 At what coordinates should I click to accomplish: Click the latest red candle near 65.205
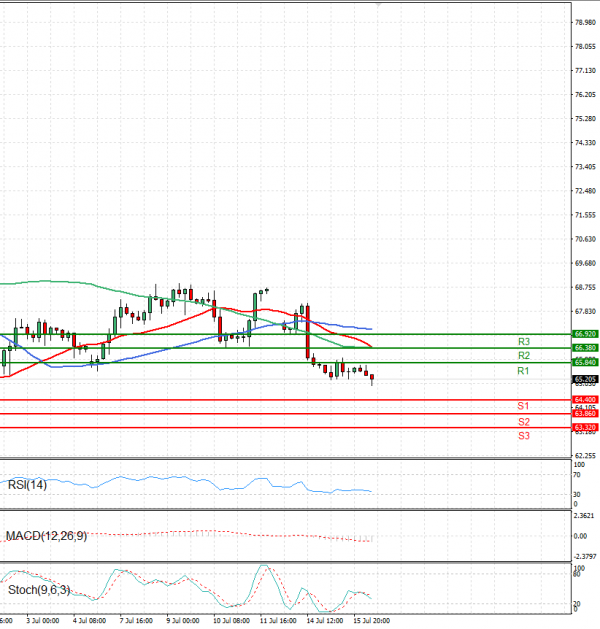click(372, 377)
